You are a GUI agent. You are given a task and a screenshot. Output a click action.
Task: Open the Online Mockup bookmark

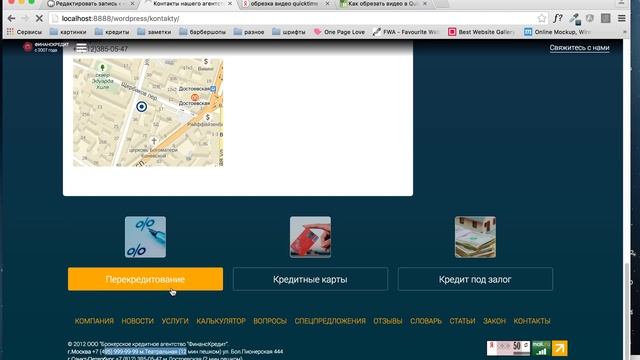[558, 32]
